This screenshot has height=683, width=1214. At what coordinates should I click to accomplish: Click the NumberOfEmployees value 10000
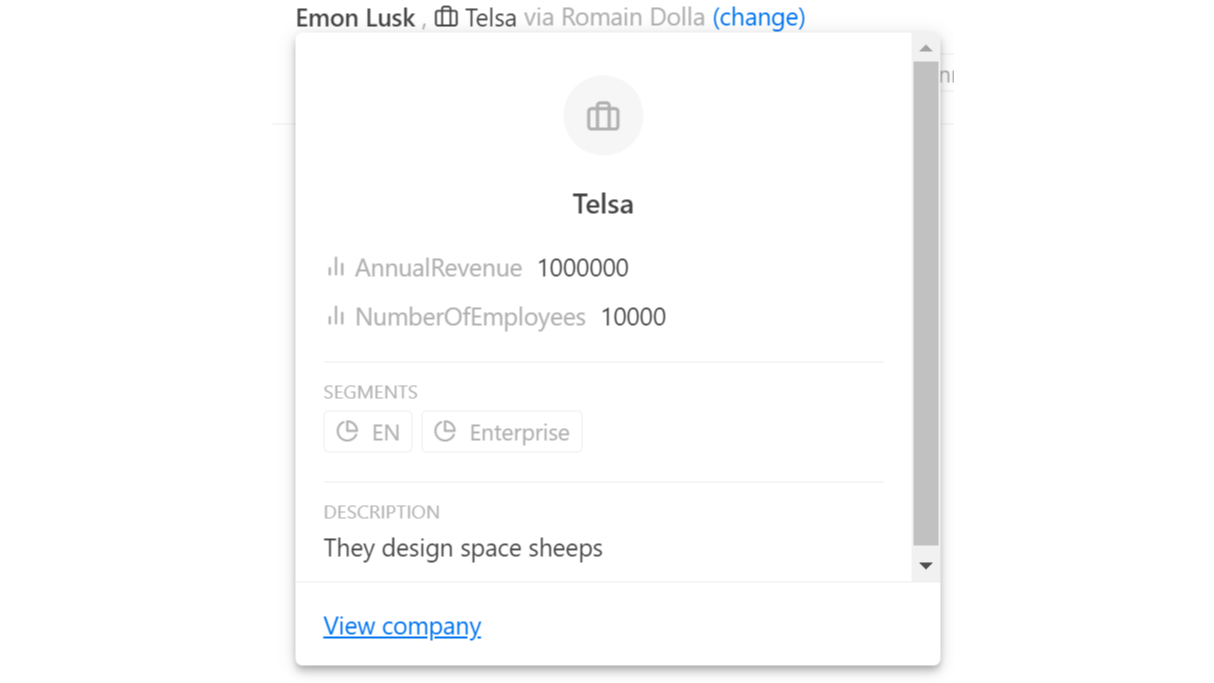click(633, 317)
